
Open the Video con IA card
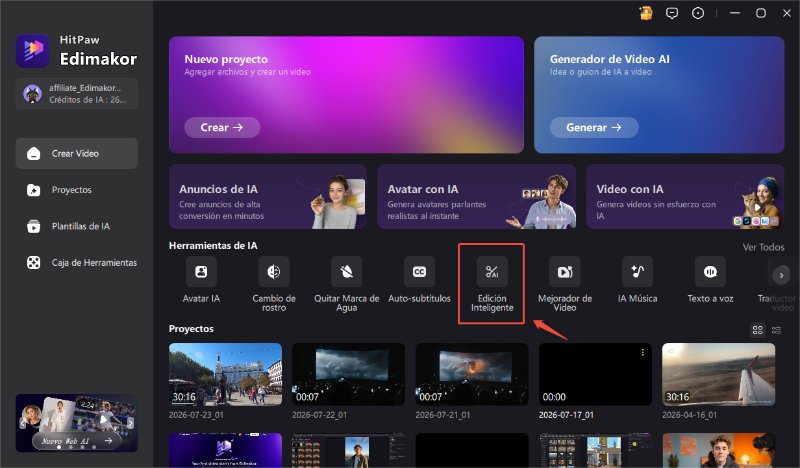tap(685, 197)
